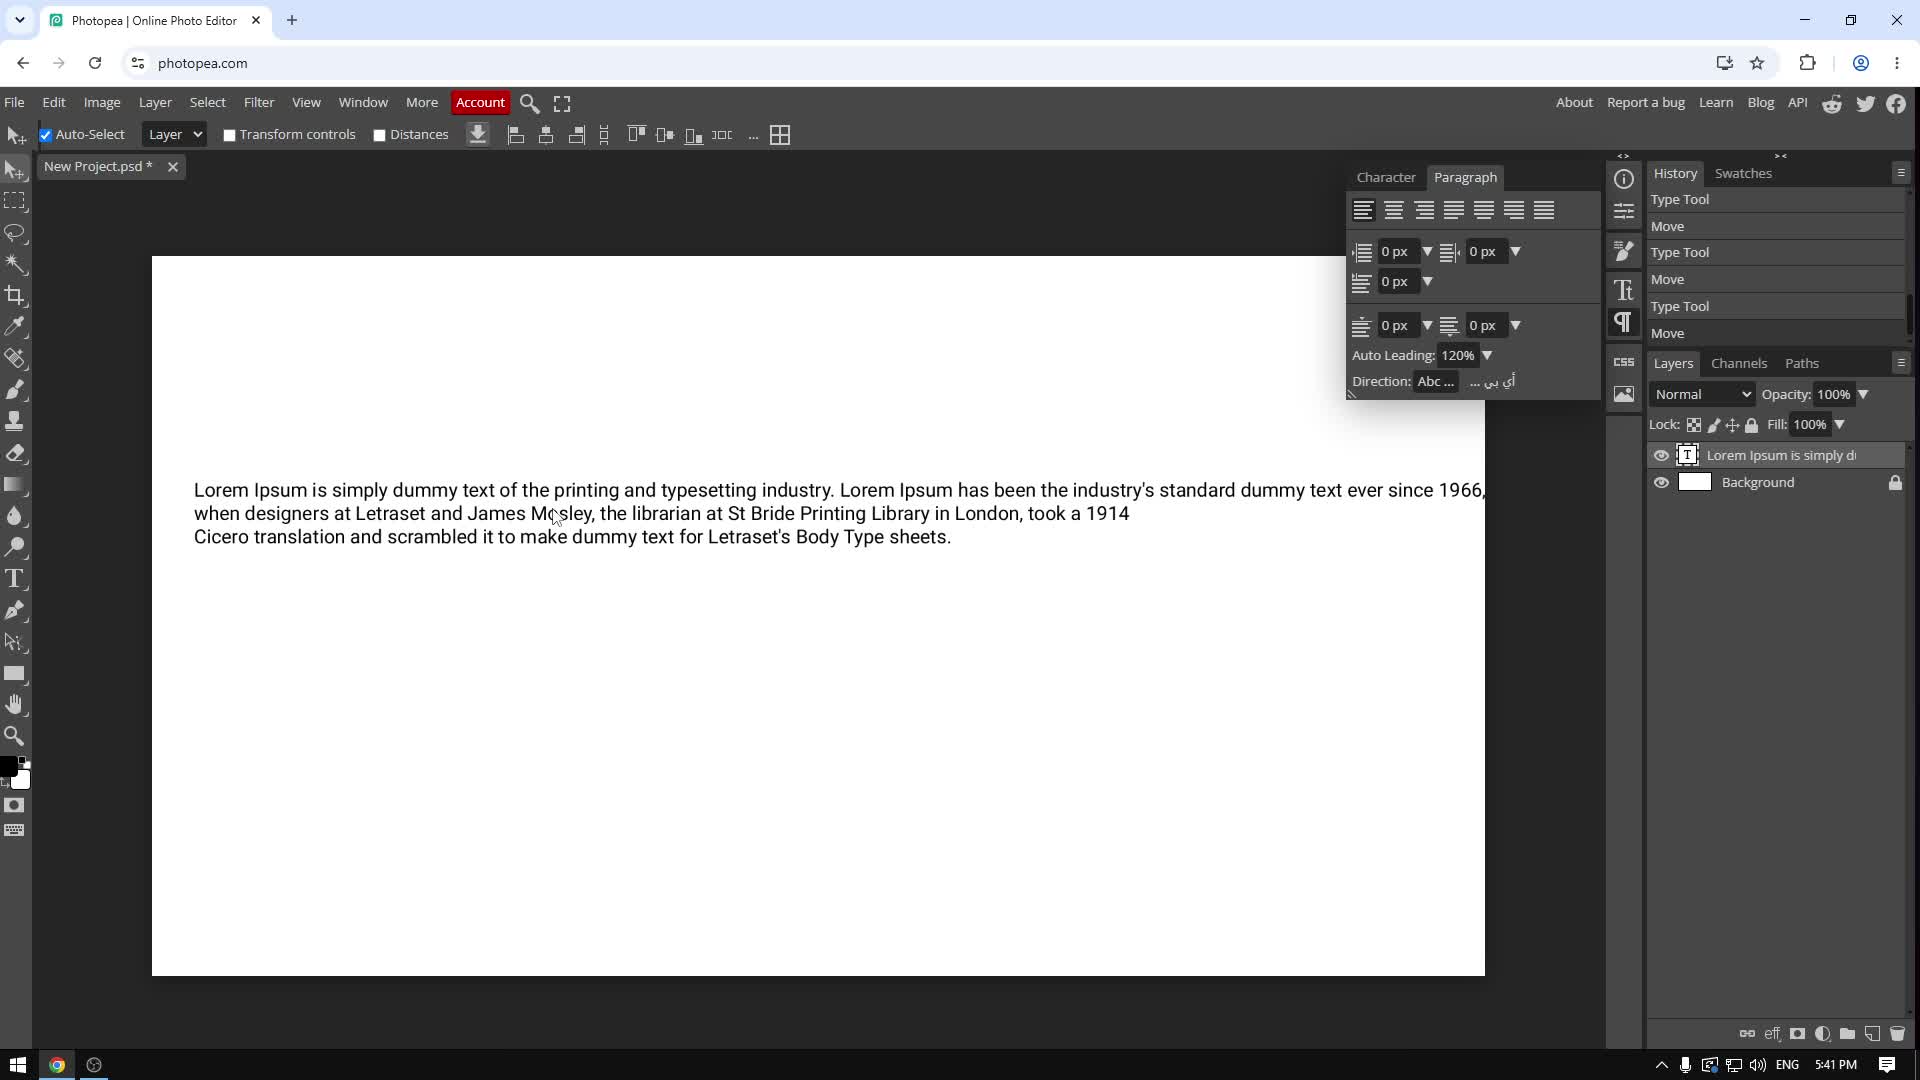
Task: Click the Windows Start button
Action: tap(17, 1065)
